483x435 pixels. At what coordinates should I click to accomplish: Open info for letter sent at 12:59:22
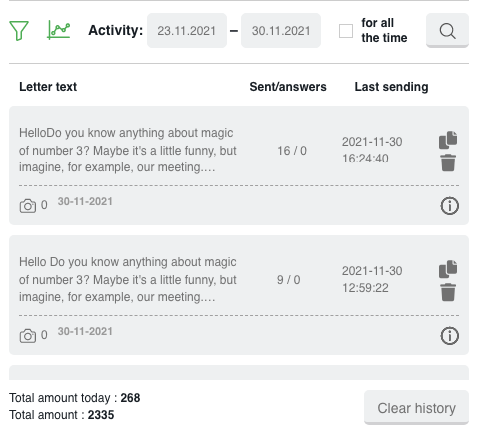[449, 335]
